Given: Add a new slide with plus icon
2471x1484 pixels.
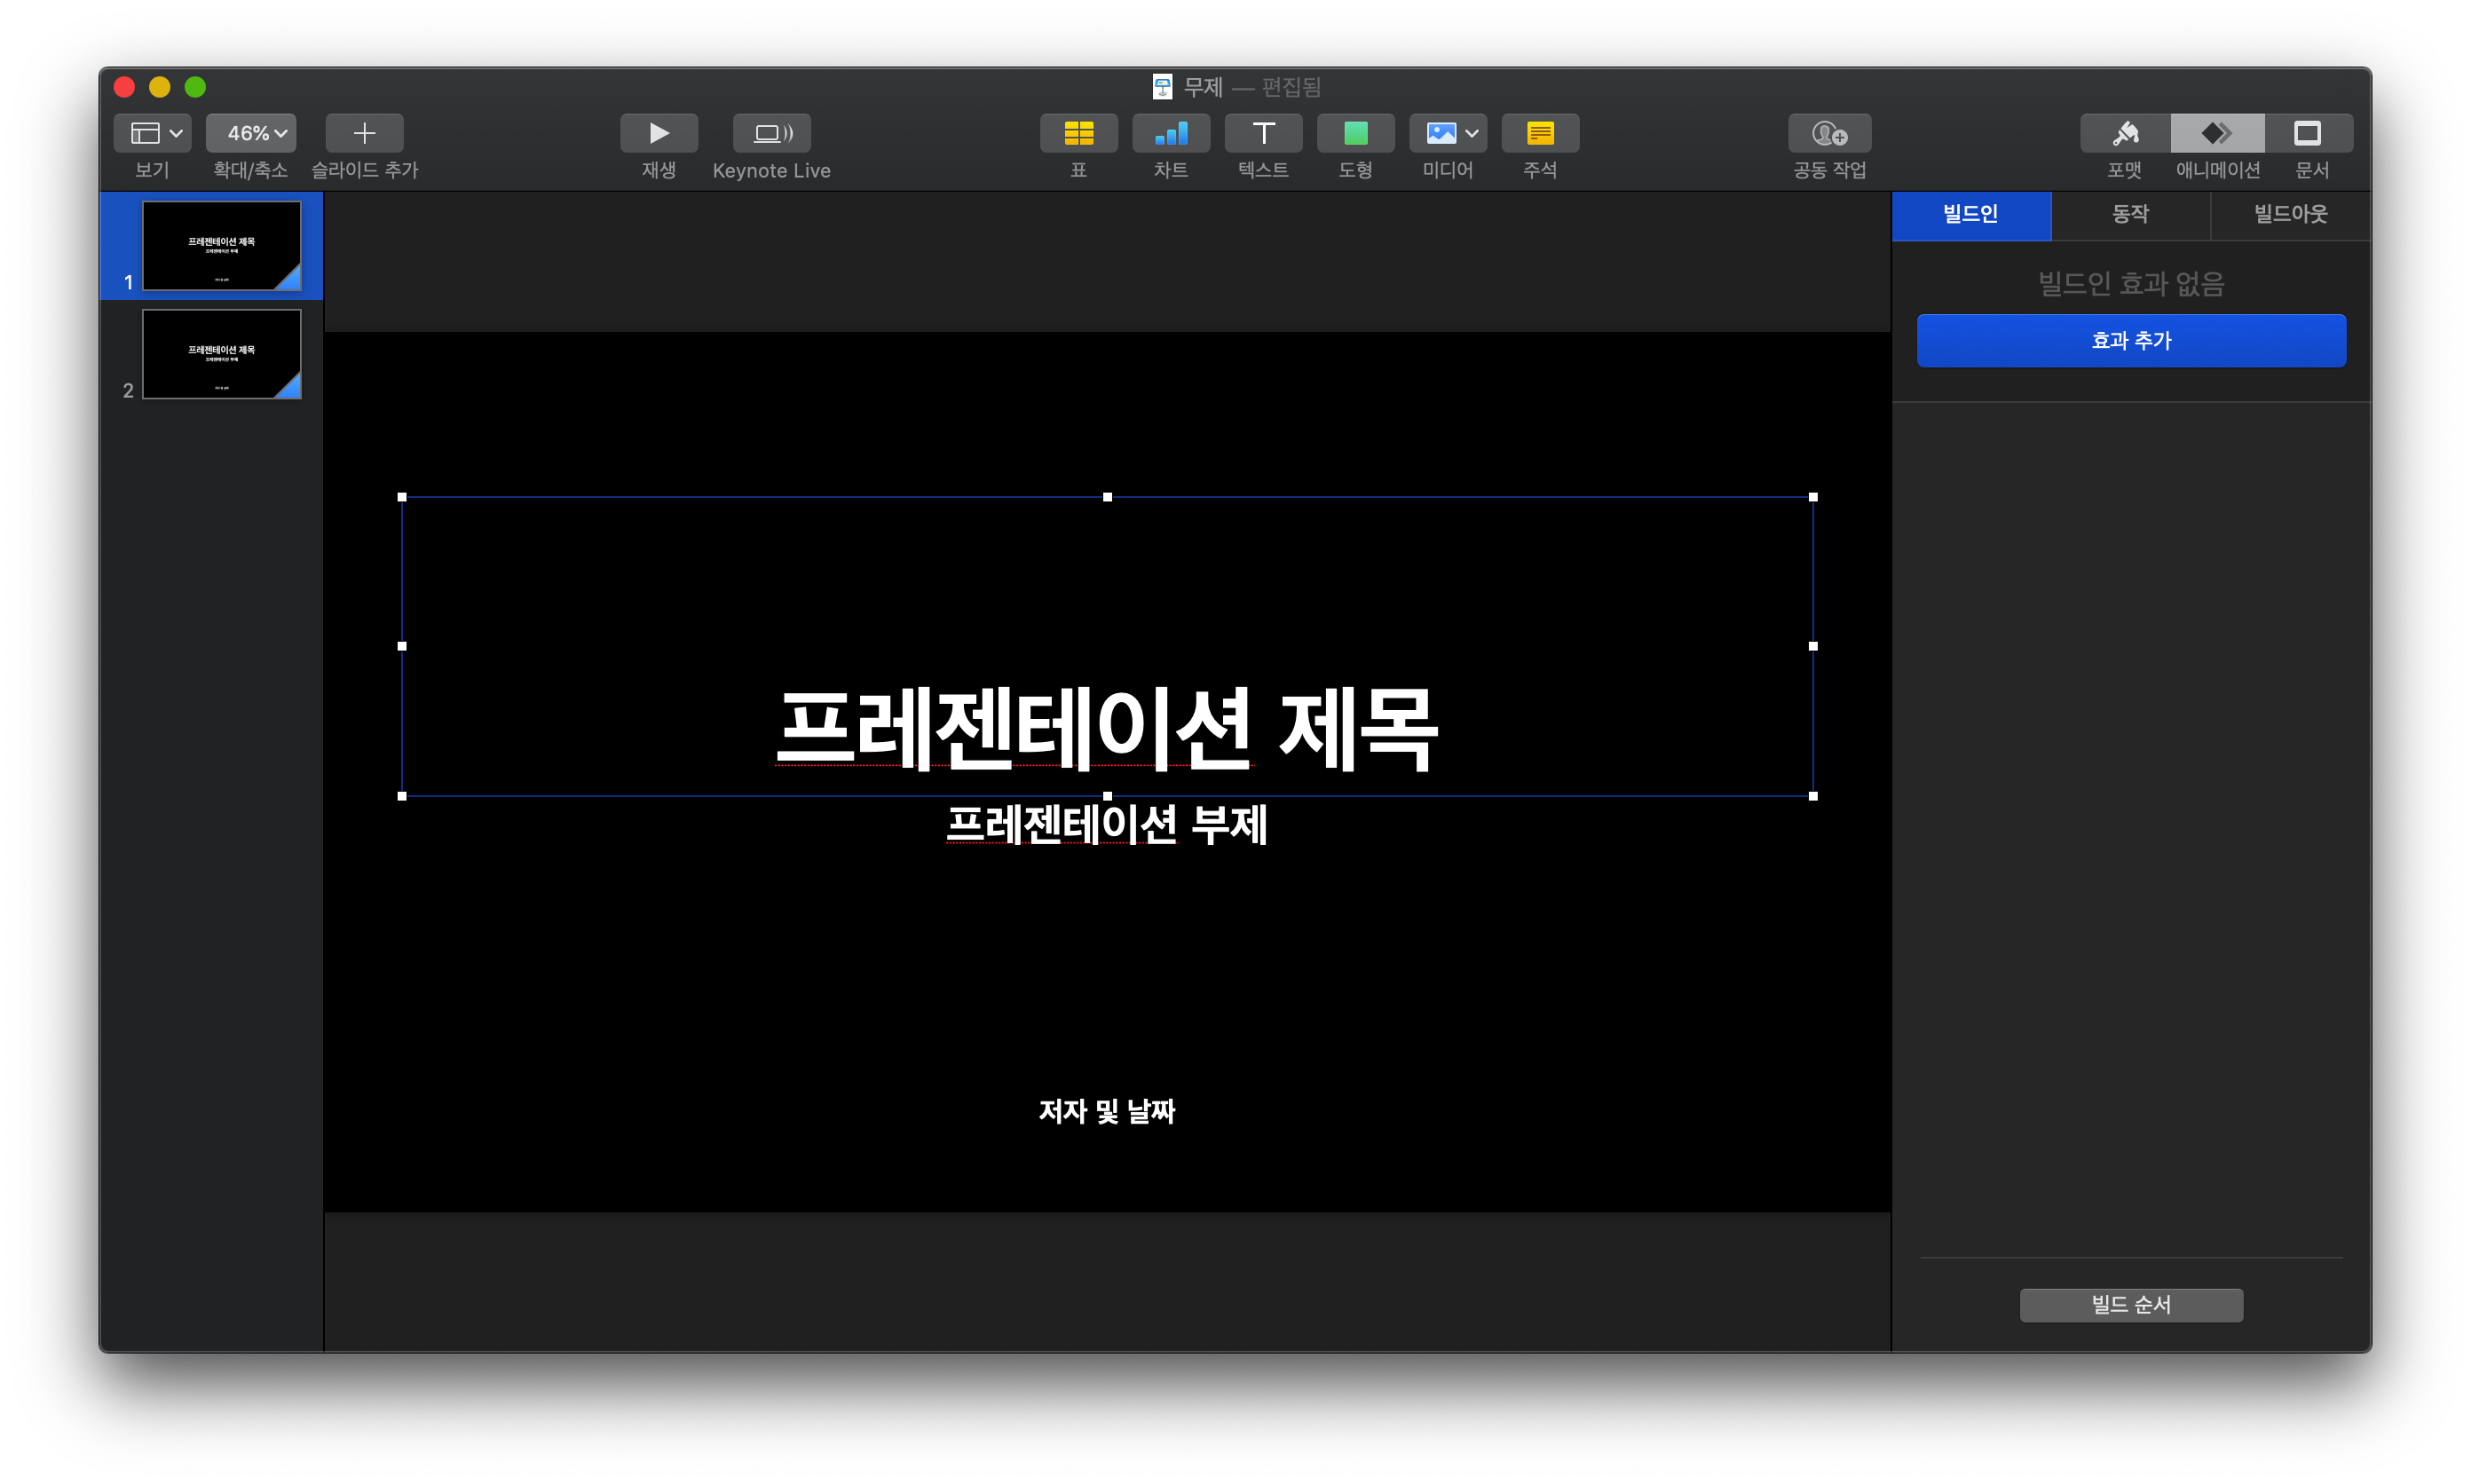Looking at the screenshot, I should tap(364, 133).
